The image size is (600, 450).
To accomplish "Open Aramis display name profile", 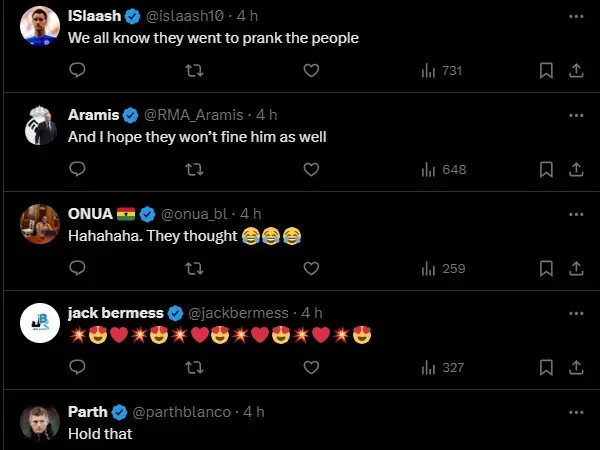I will click(94, 115).
